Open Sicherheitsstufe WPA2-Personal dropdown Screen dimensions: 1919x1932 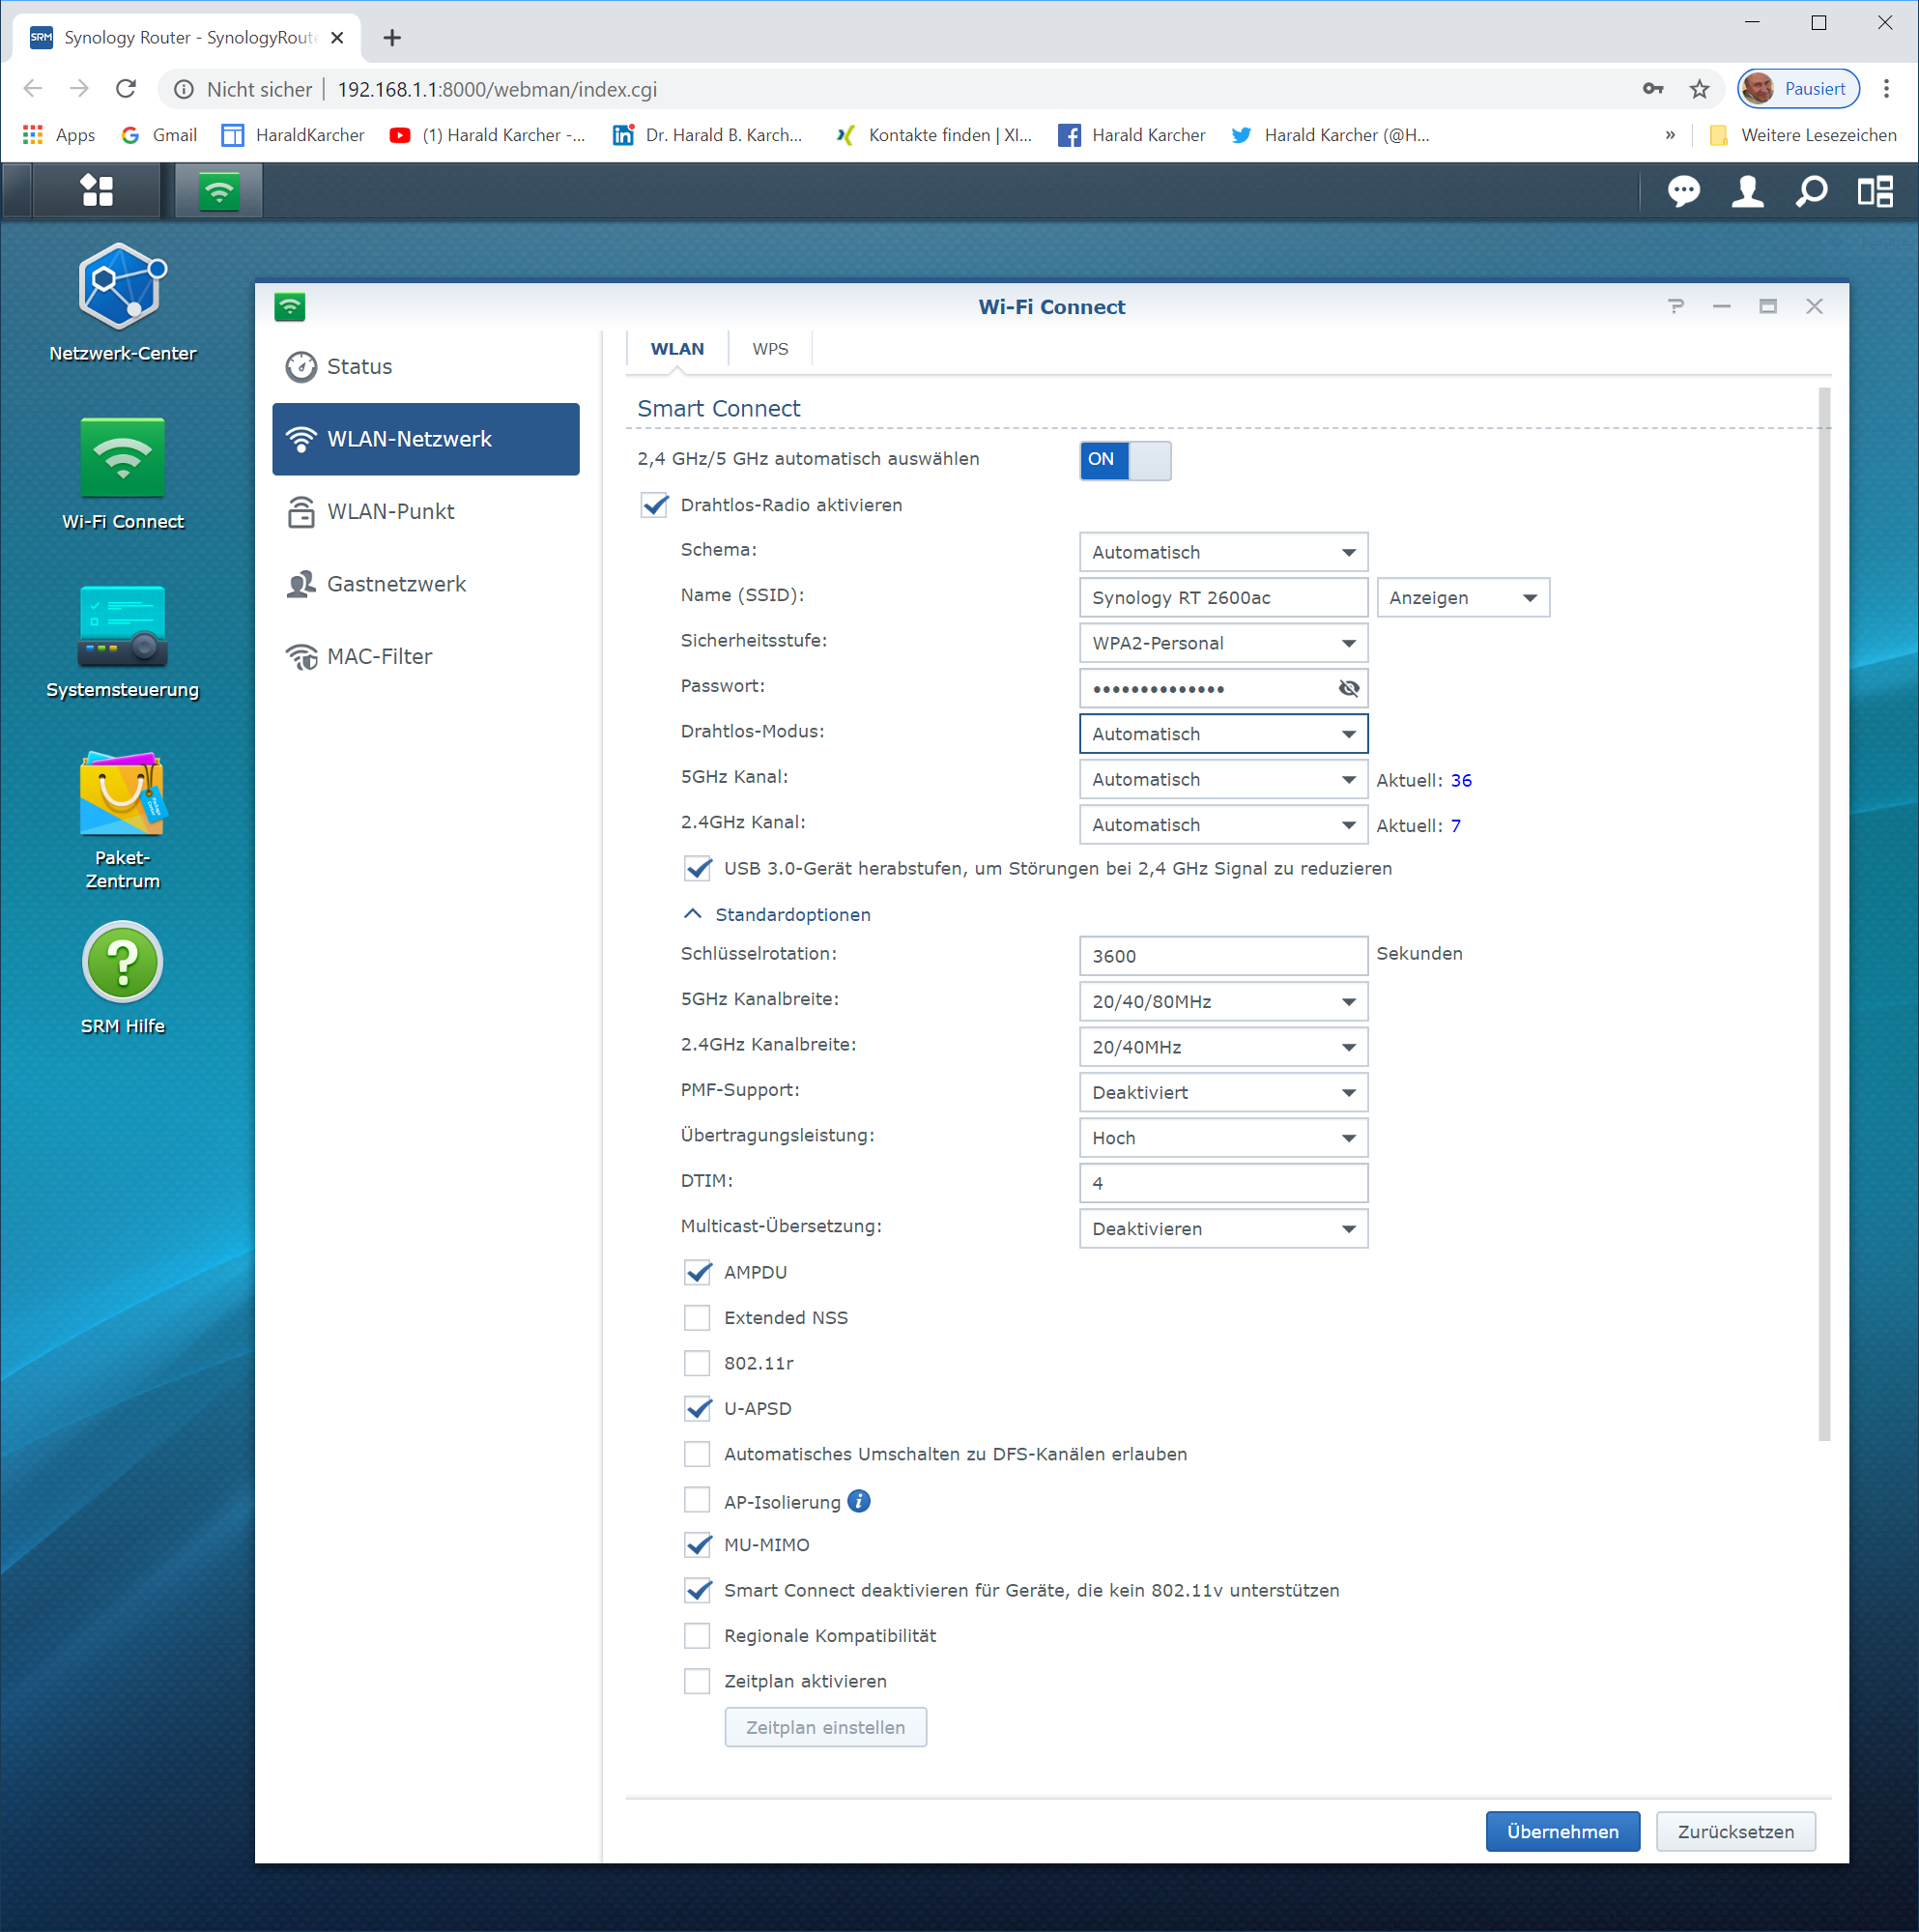coord(1222,643)
